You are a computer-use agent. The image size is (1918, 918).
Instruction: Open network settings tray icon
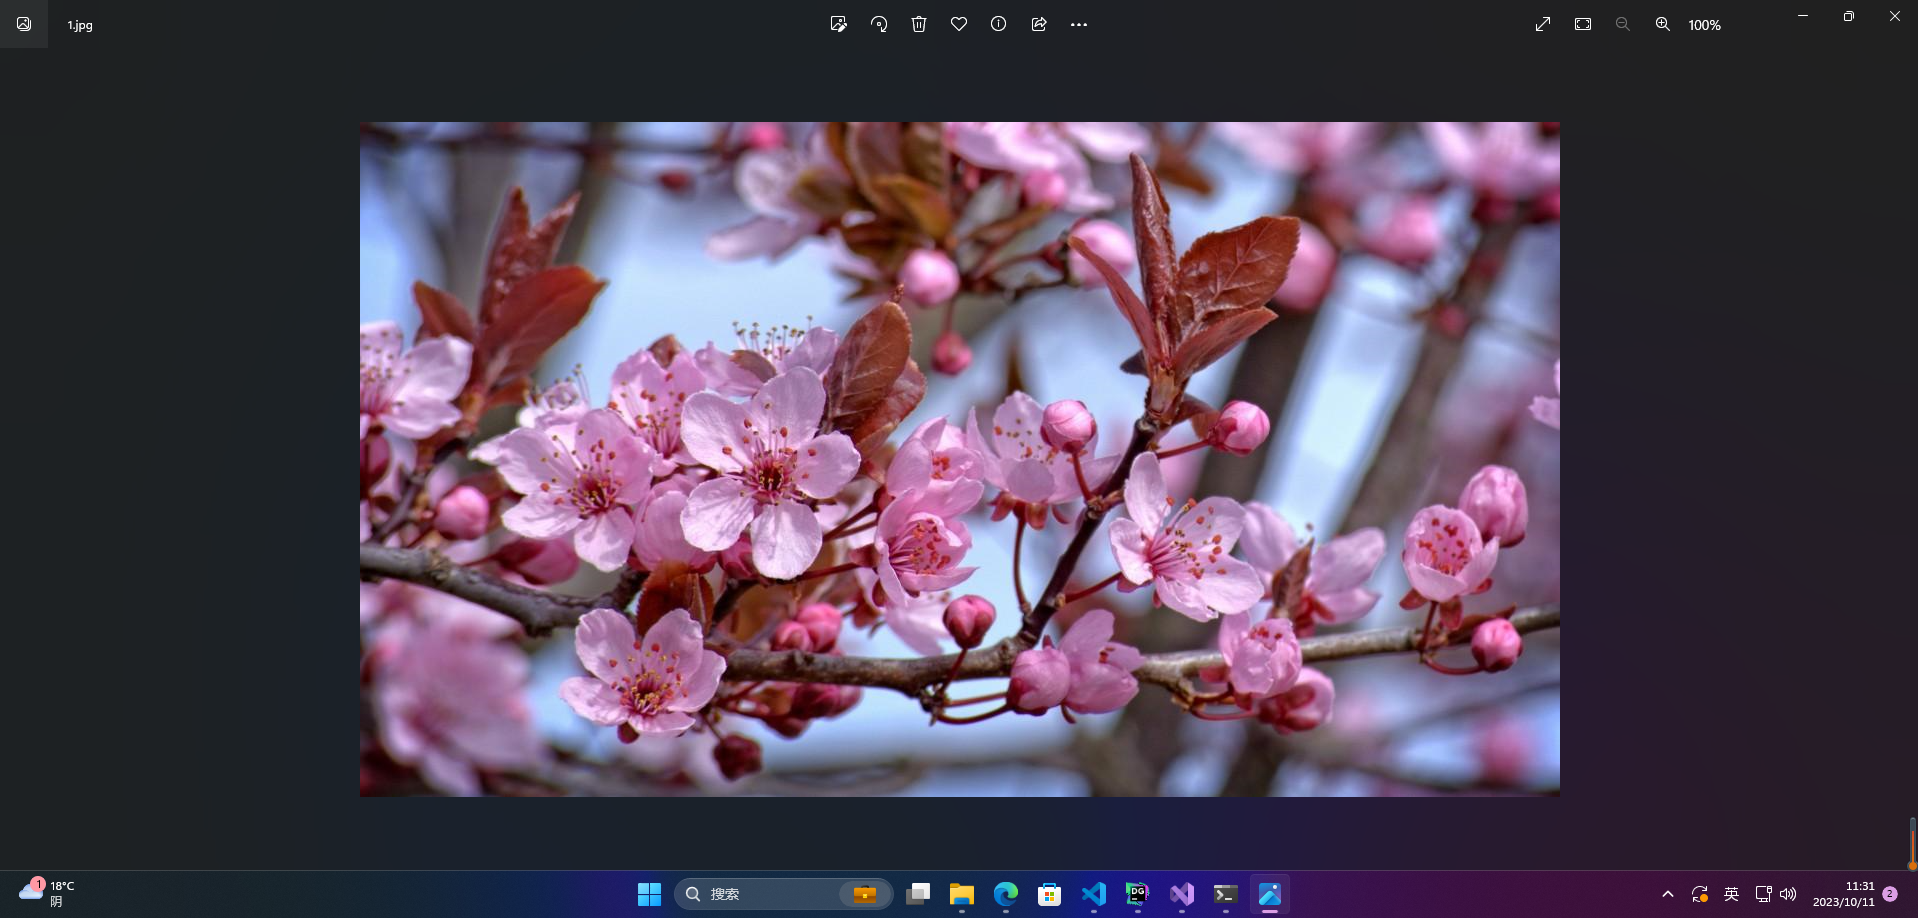pos(1764,894)
